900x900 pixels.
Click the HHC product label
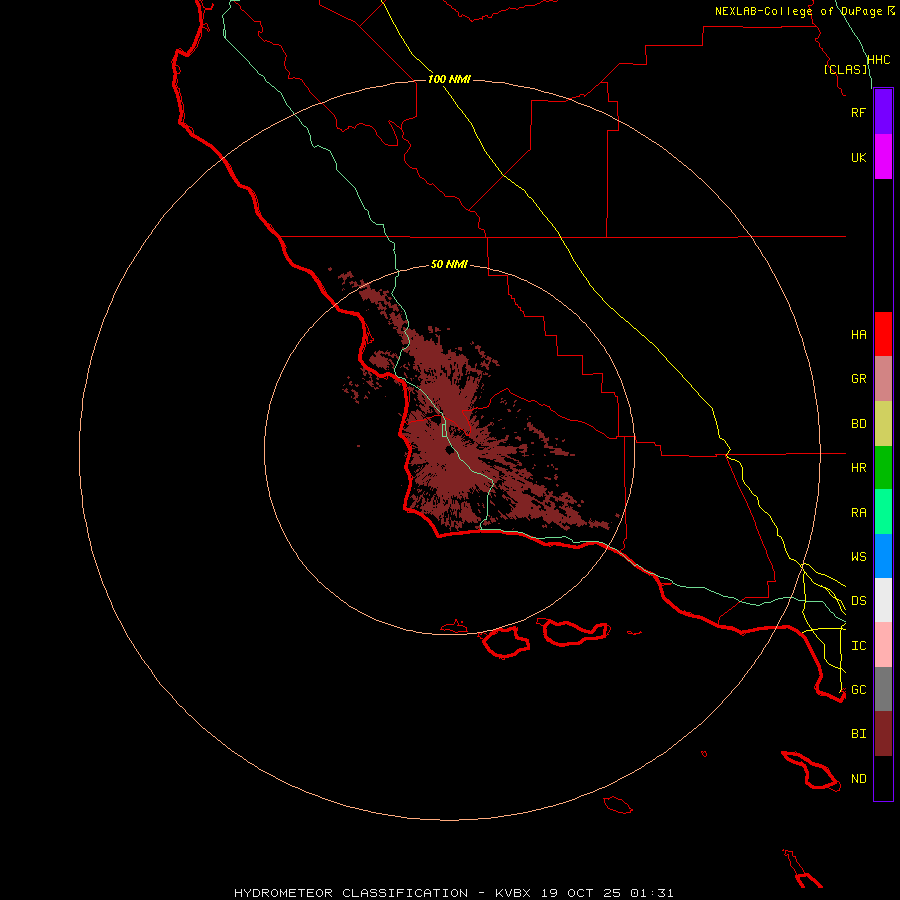[x=878, y=60]
